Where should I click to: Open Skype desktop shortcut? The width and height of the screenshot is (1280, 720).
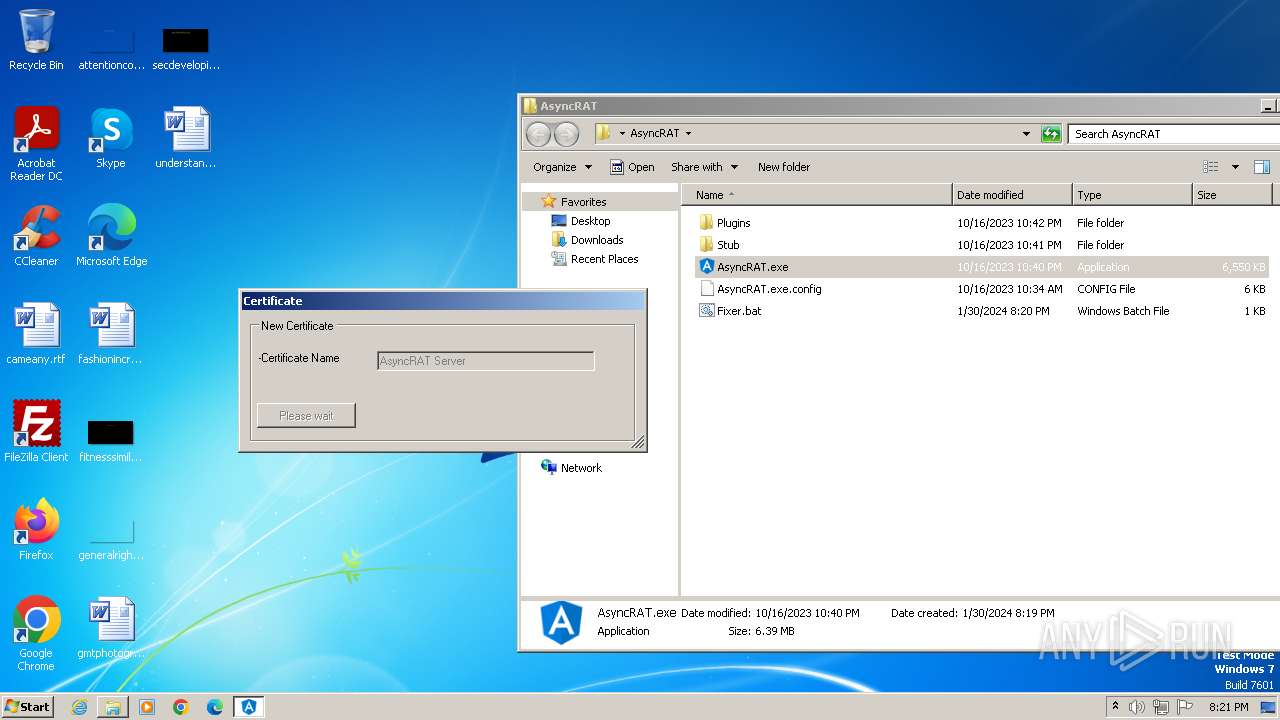tap(110, 138)
